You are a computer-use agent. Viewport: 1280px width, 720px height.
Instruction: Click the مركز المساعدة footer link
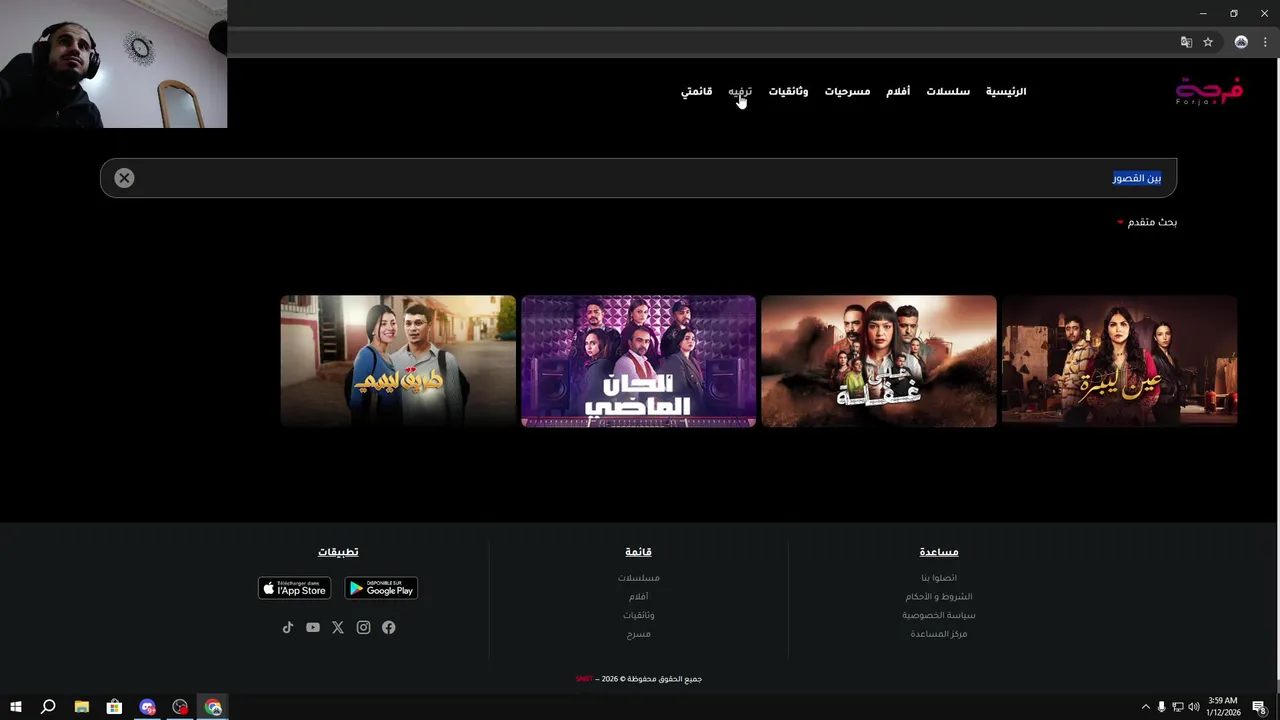click(x=939, y=634)
